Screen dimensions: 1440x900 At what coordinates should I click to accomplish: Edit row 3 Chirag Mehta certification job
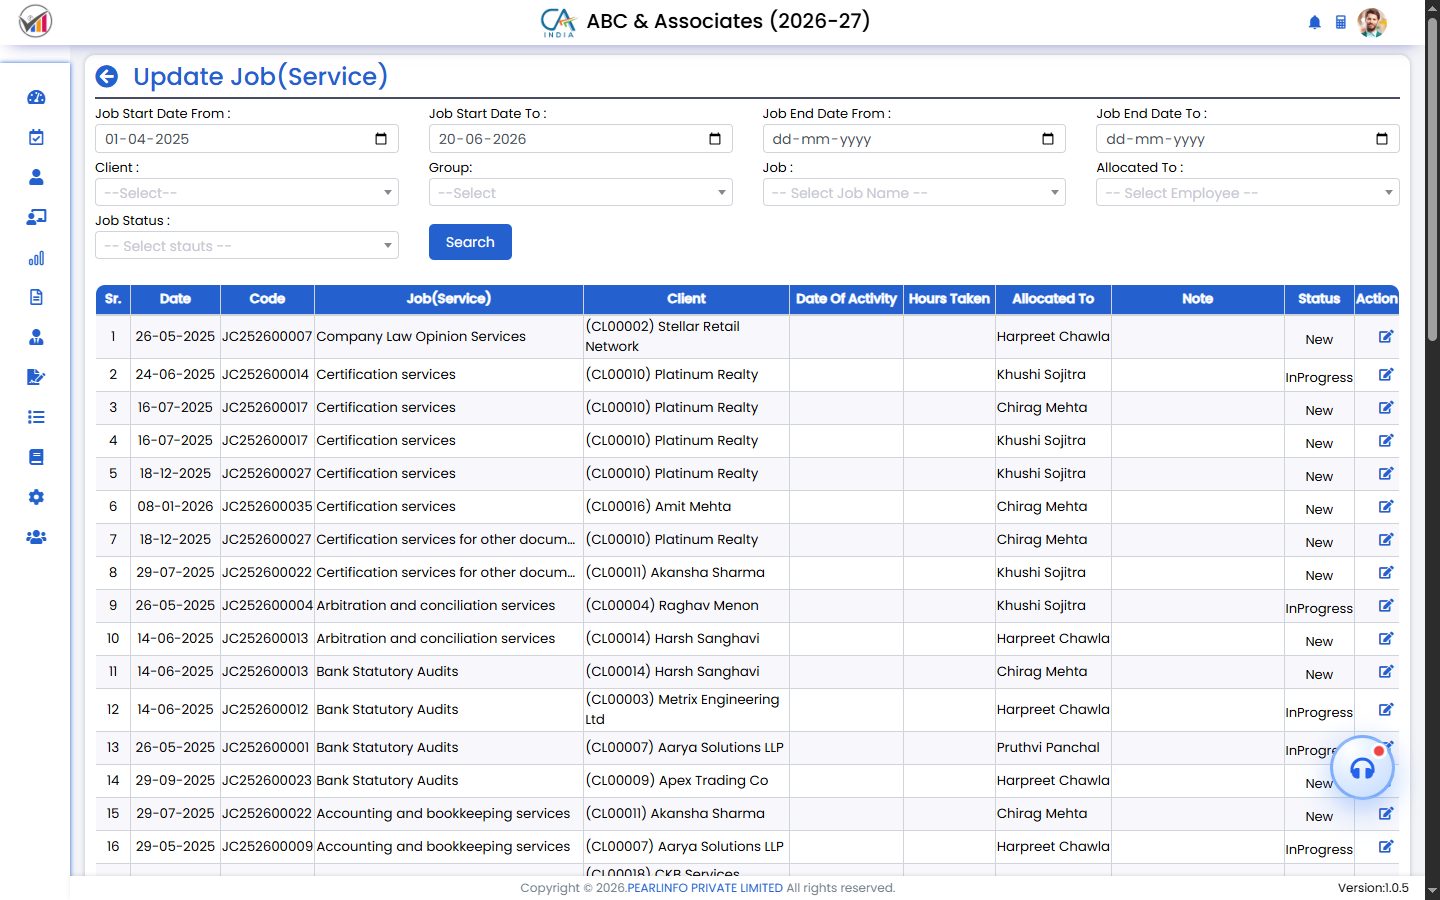pos(1386,407)
